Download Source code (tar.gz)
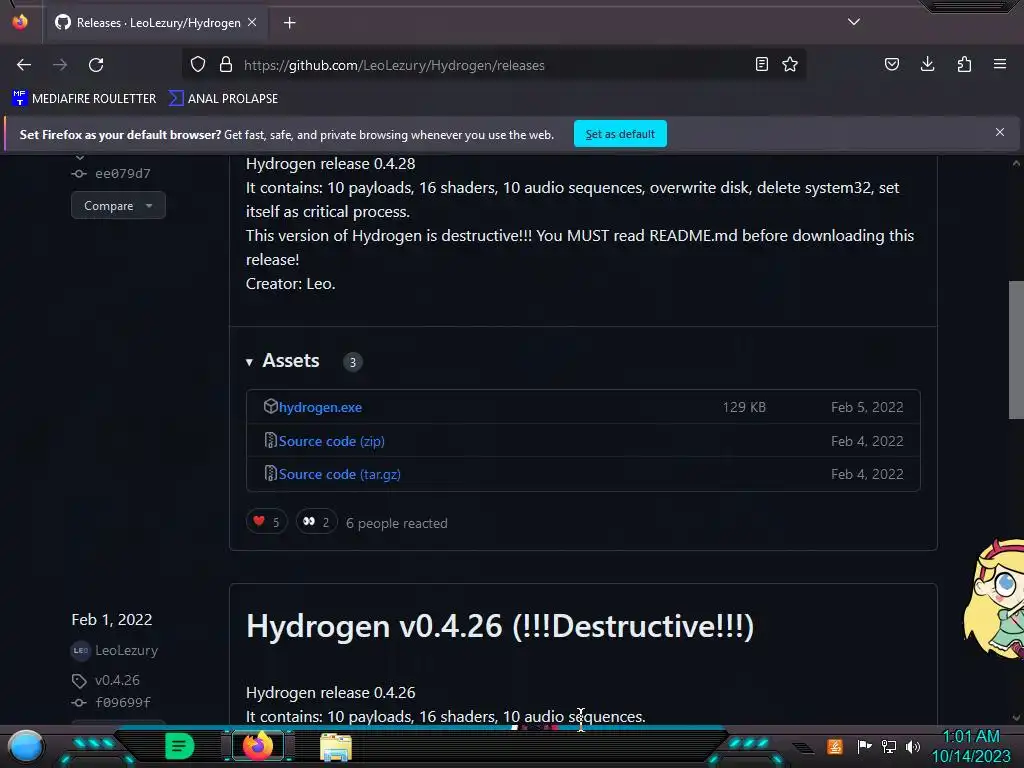This screenshot has height=768, width=1024. (x=339, y=474)
